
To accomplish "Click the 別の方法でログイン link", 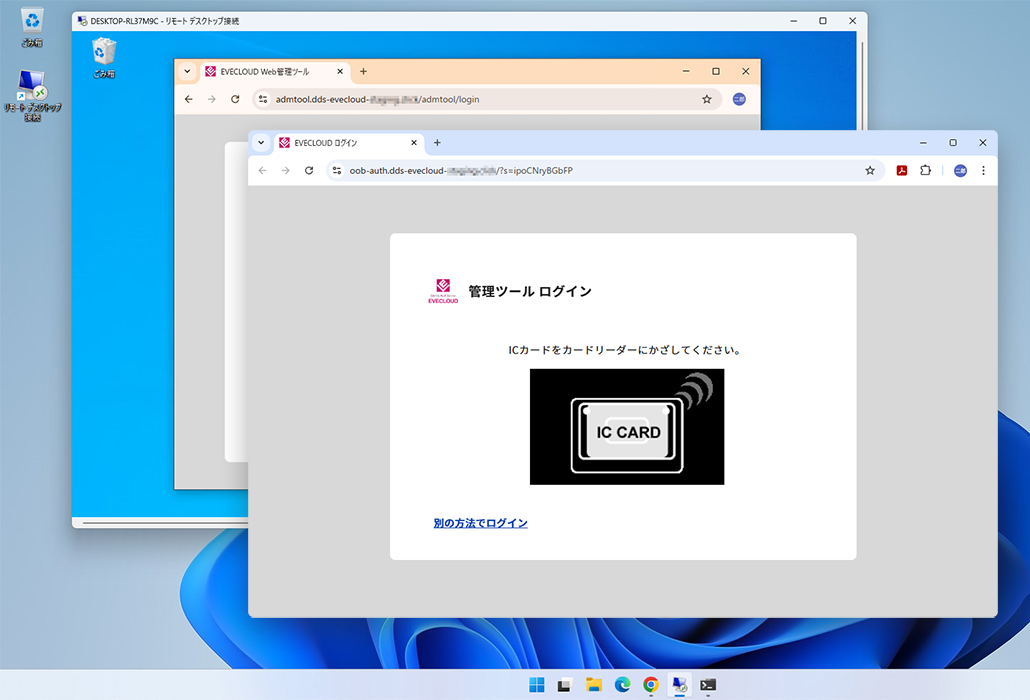I will (480, 523).
